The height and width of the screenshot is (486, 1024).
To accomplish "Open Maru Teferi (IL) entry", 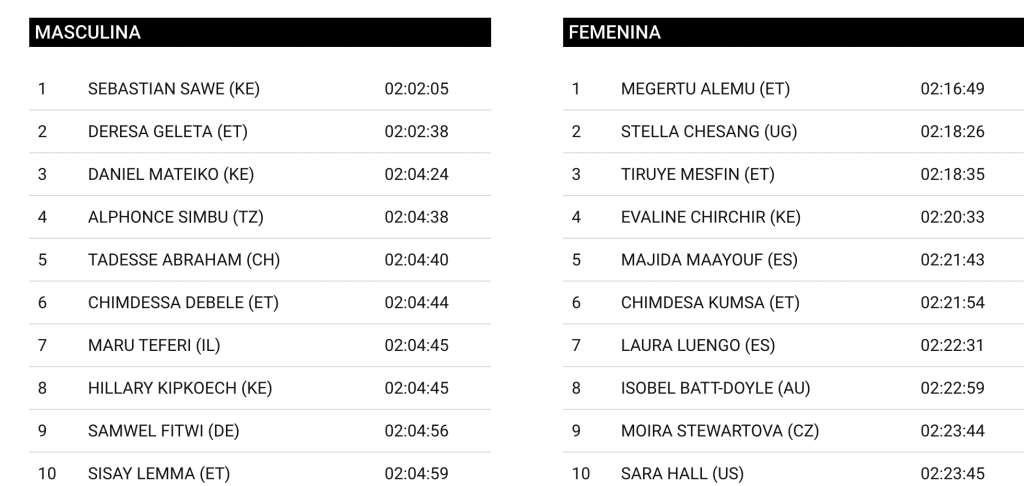I will 154,346.
